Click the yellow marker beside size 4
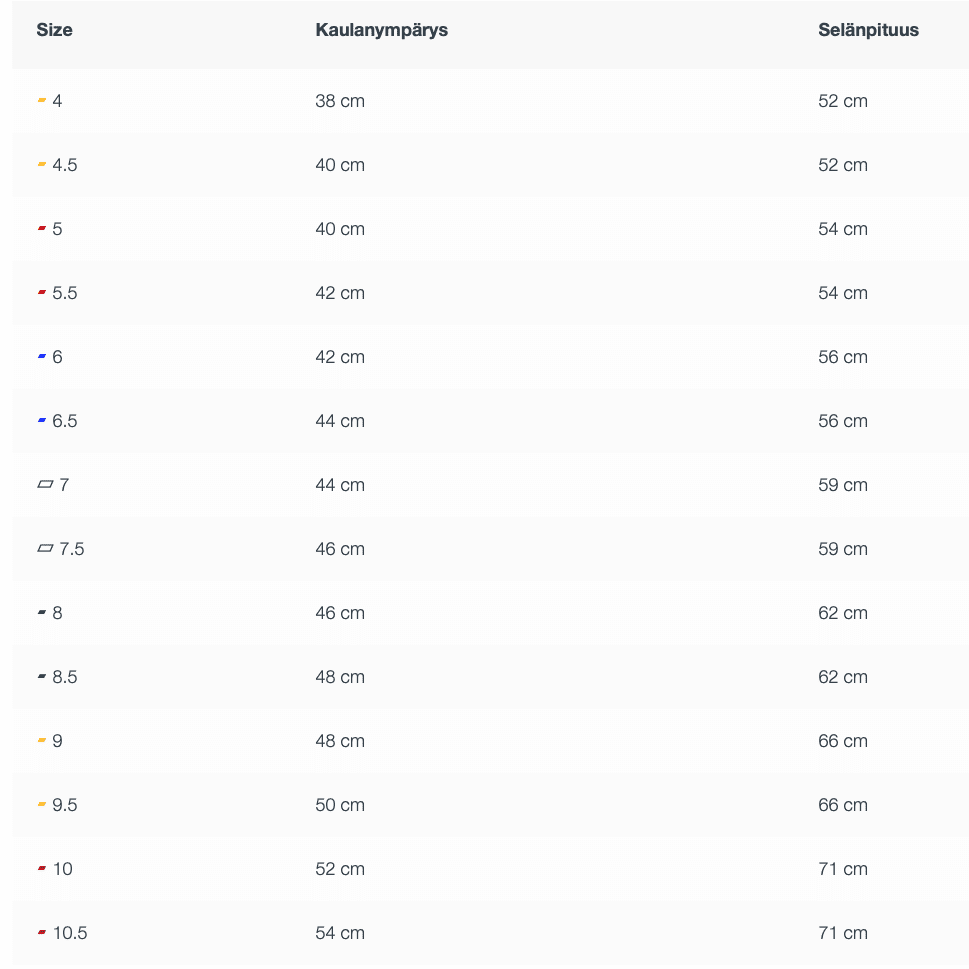The height and width of the screenshot is (969, 969). tap(42, 101)
